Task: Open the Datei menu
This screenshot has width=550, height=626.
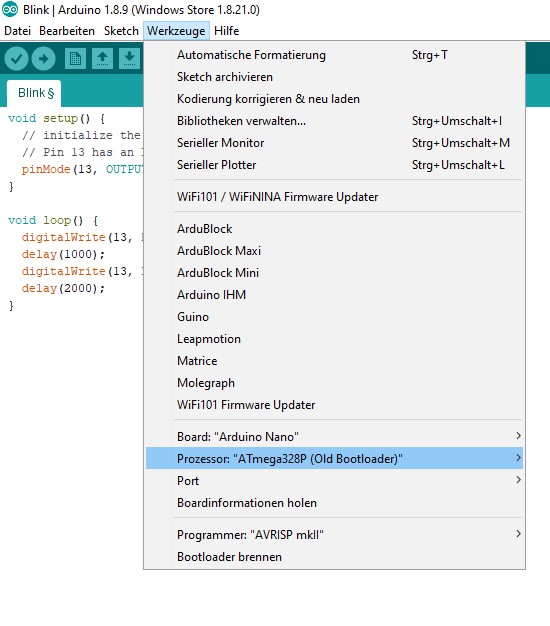Action: 17,31
